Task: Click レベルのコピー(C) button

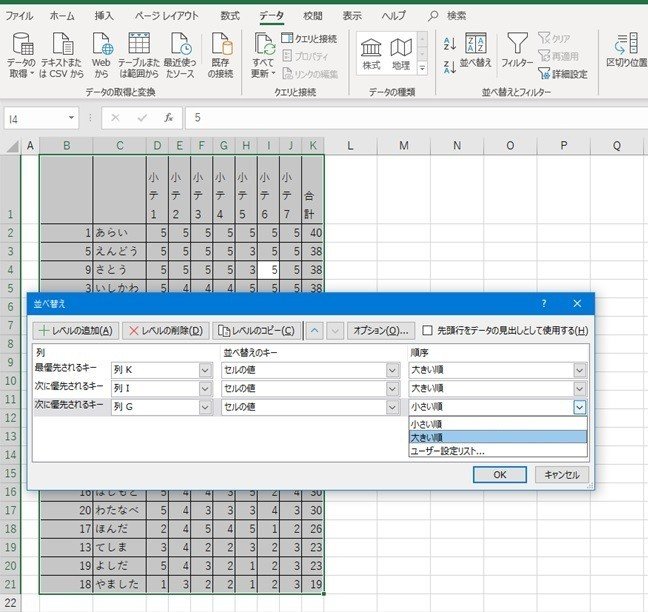Action: (x=256, y=331)
